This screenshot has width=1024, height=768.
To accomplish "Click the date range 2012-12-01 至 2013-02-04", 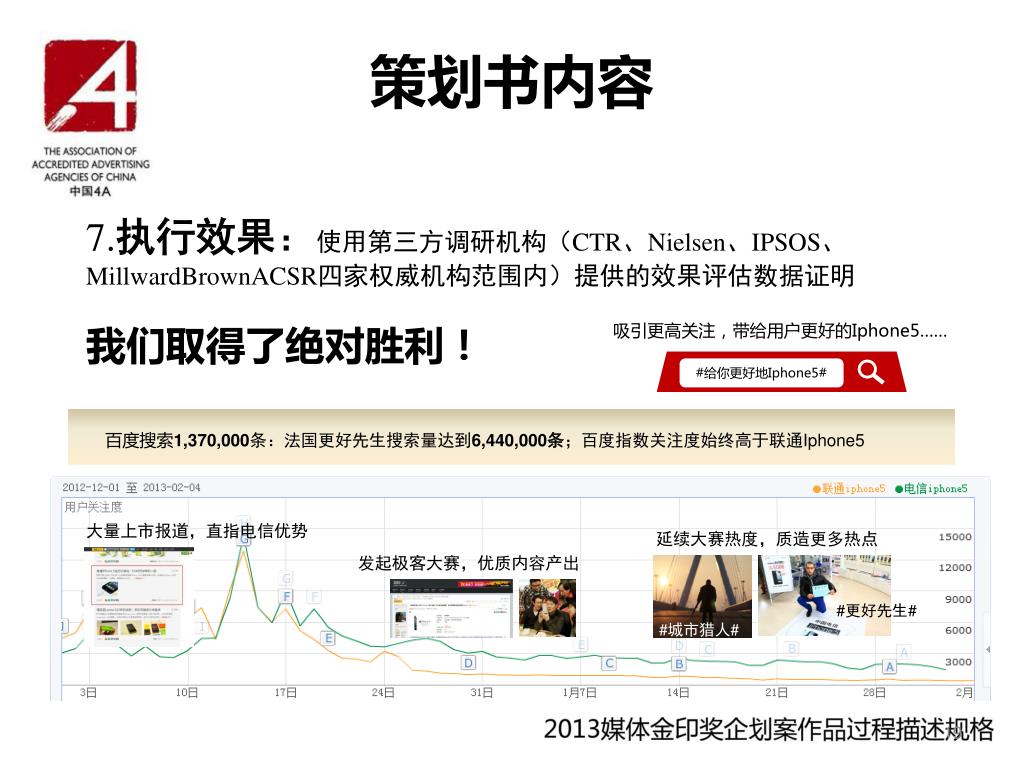I will tap(131, 487).
